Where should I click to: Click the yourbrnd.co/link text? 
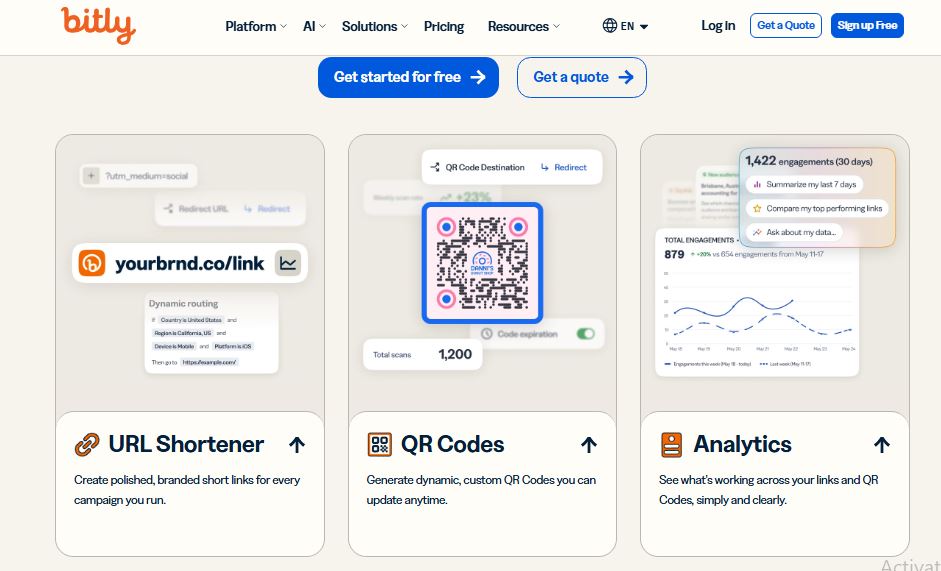coord(190,264)
